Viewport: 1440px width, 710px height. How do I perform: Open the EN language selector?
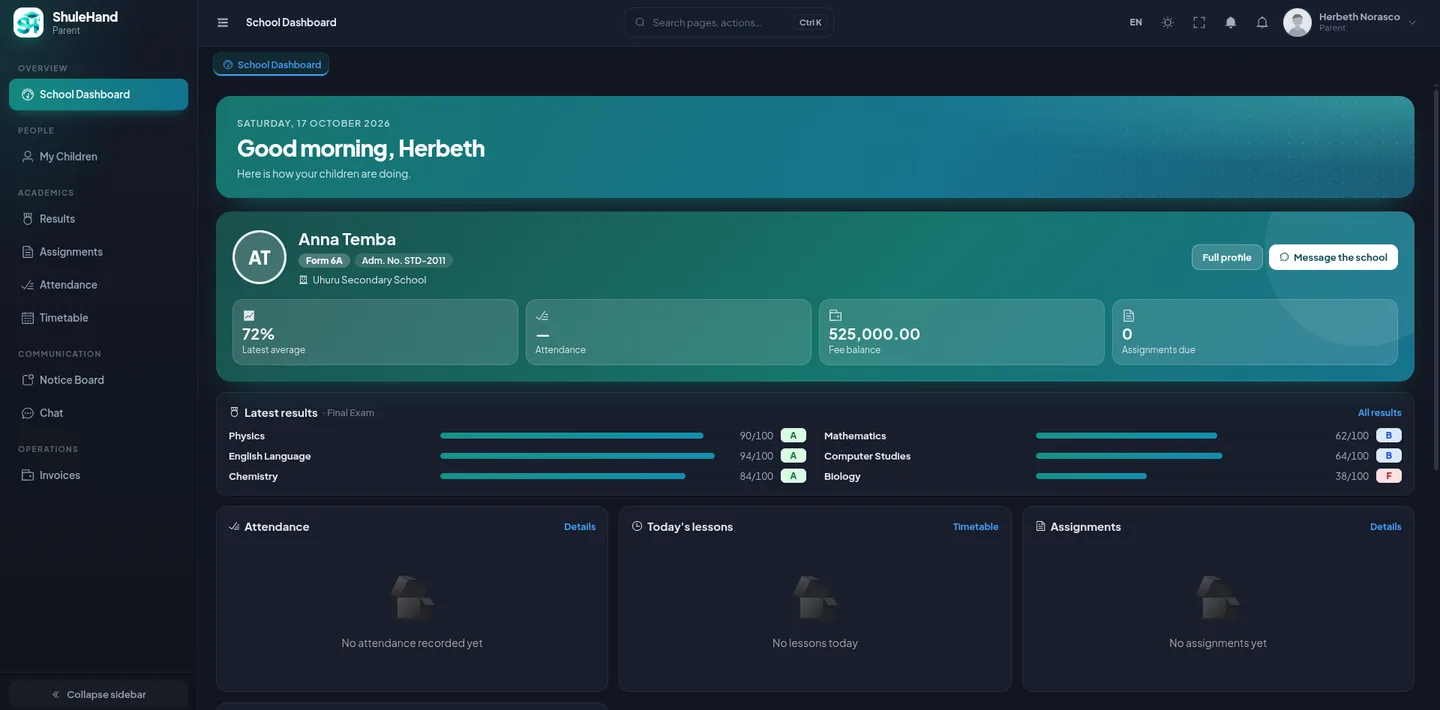pyautogui.click(x=1136, y=22)
